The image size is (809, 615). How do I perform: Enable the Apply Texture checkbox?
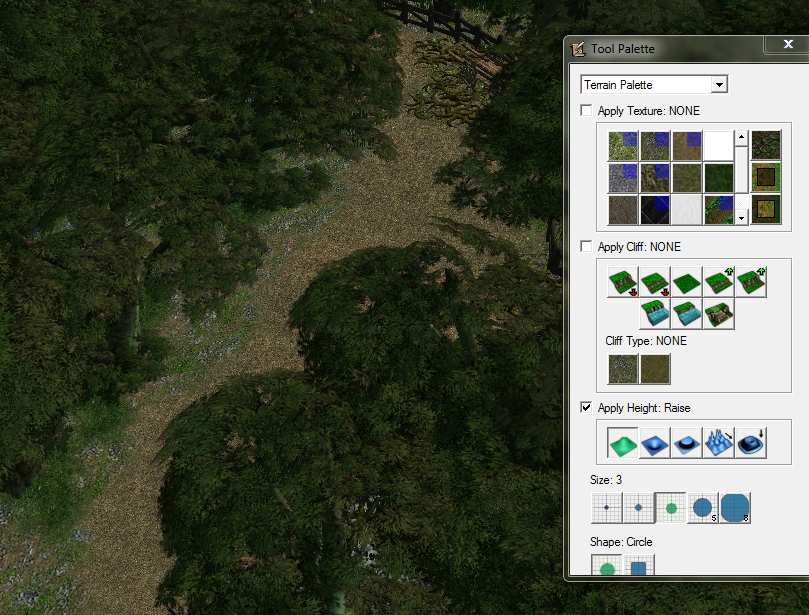coord(586,110)
